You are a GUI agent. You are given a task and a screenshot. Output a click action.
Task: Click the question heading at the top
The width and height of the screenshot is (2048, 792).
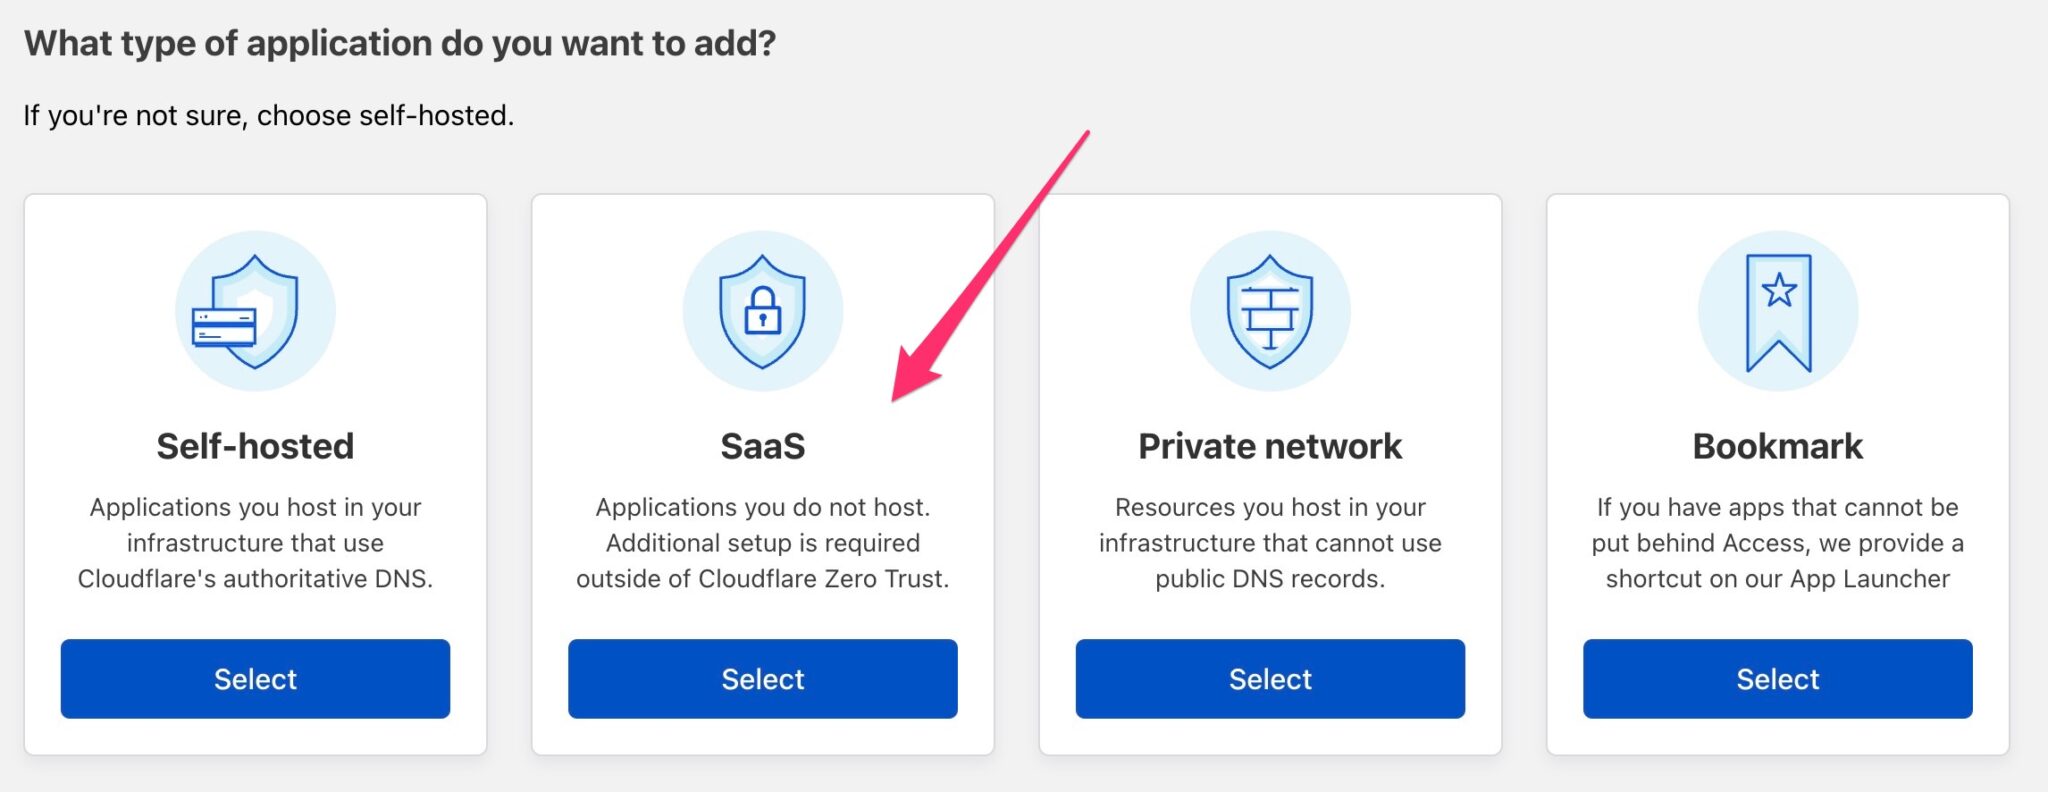400,43
